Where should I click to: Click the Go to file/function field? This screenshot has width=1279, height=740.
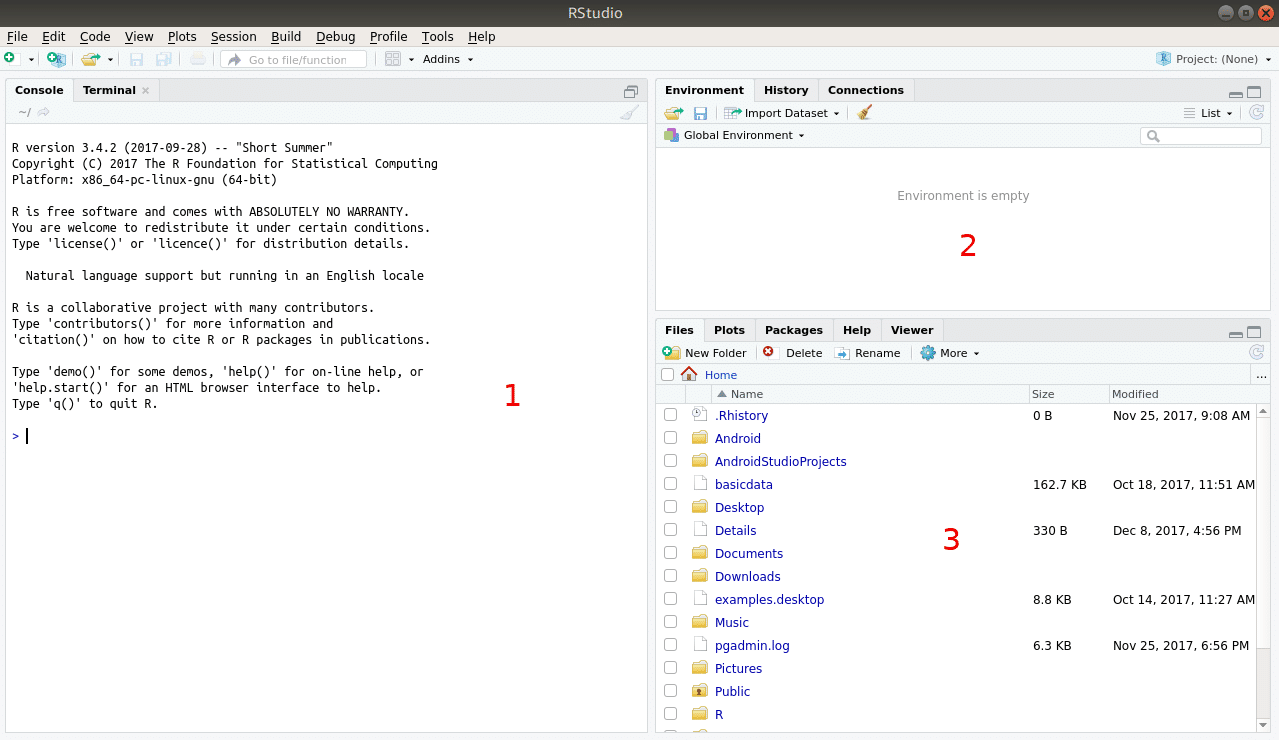[296, 60]
